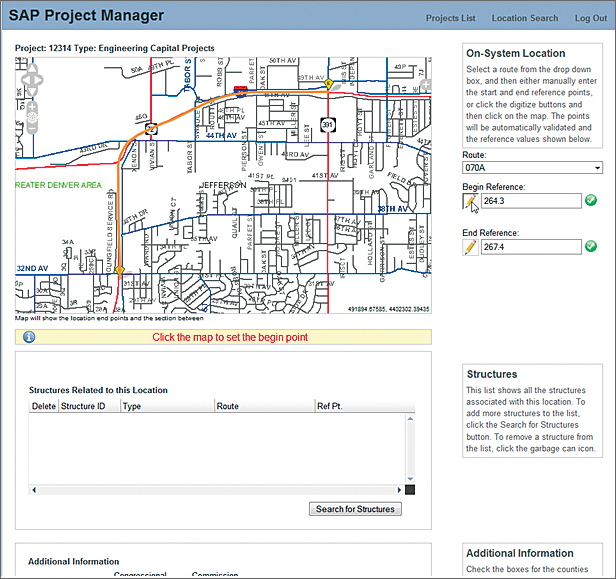The image size is (616, 579).
Task: Click the yellow diamond point marker near 49TH AV
Action: (x=328, y=83)
